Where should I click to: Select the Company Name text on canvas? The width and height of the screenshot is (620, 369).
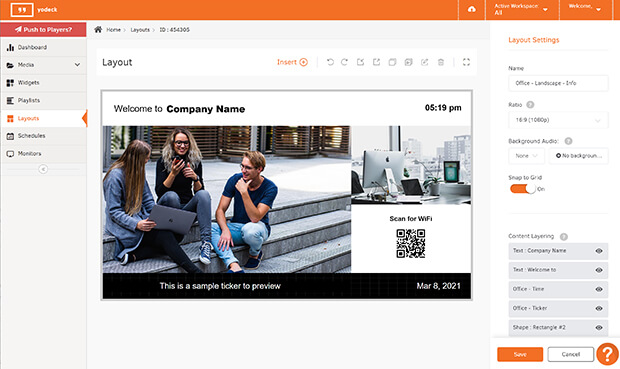tap(206, 109)
